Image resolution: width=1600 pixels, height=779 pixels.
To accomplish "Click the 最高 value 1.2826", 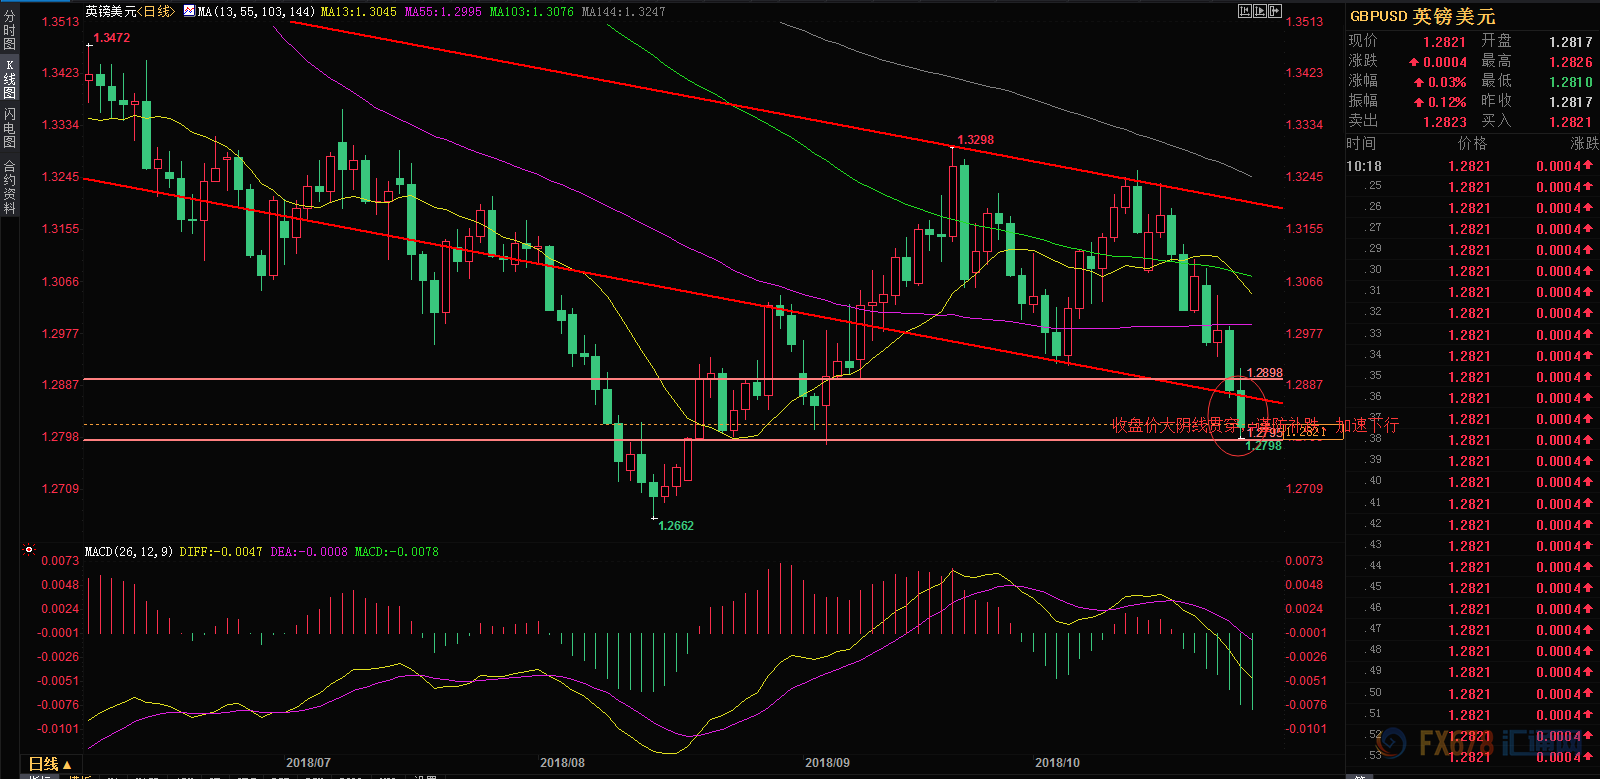I will coord(1571,62).
